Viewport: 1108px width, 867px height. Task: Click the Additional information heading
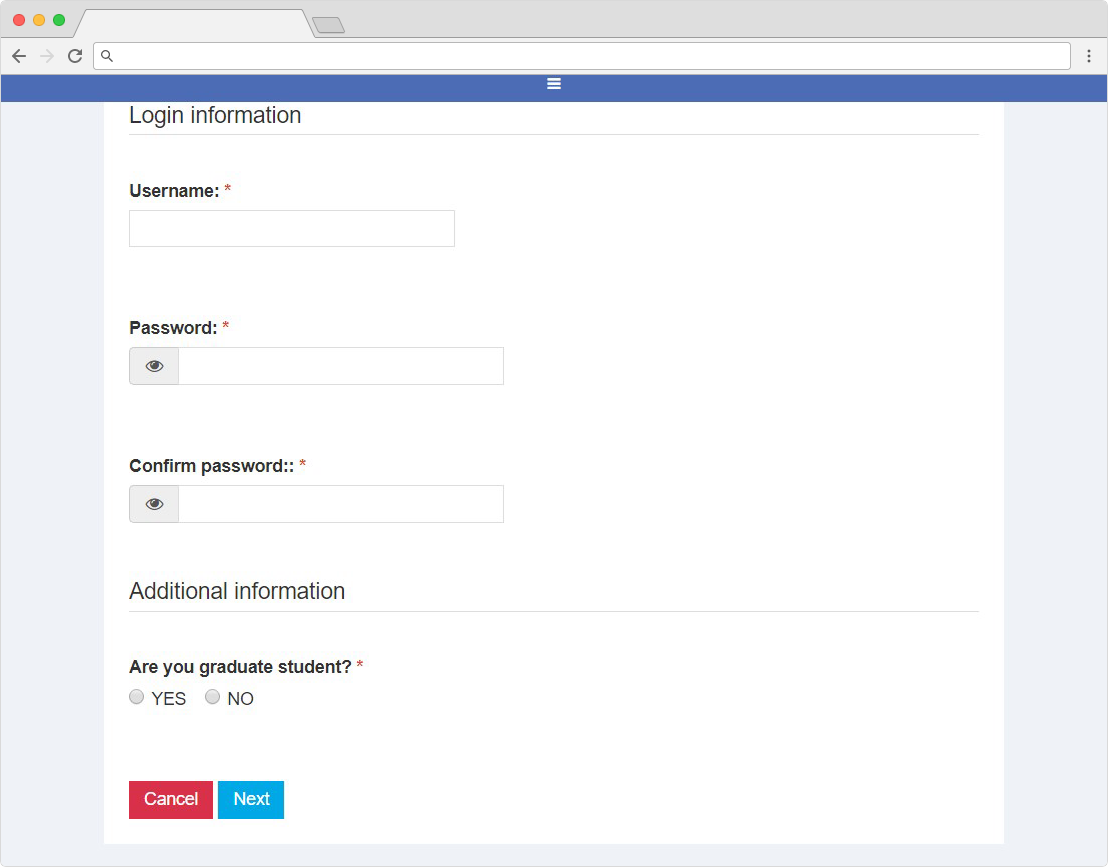[237, 591]
